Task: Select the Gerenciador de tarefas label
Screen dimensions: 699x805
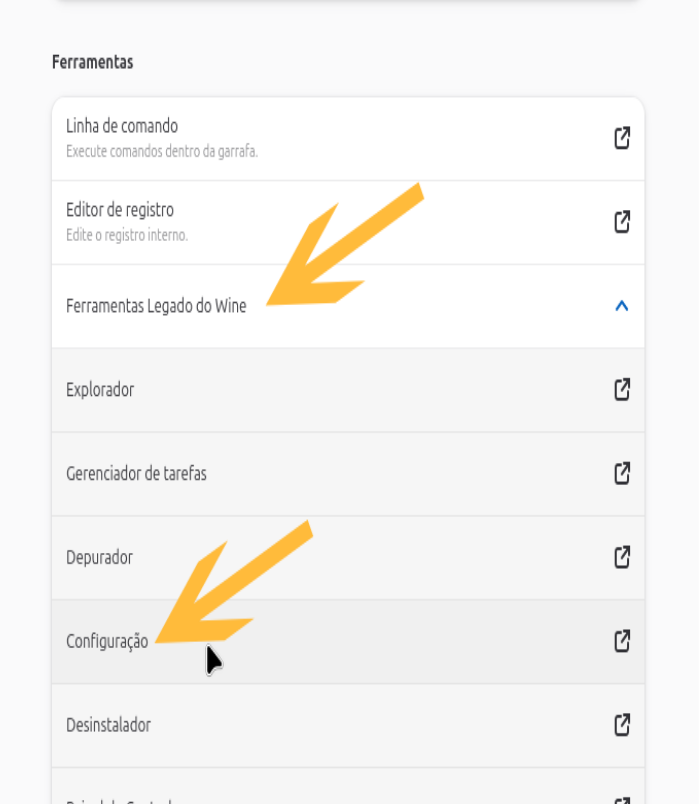Action: point(136,473)
